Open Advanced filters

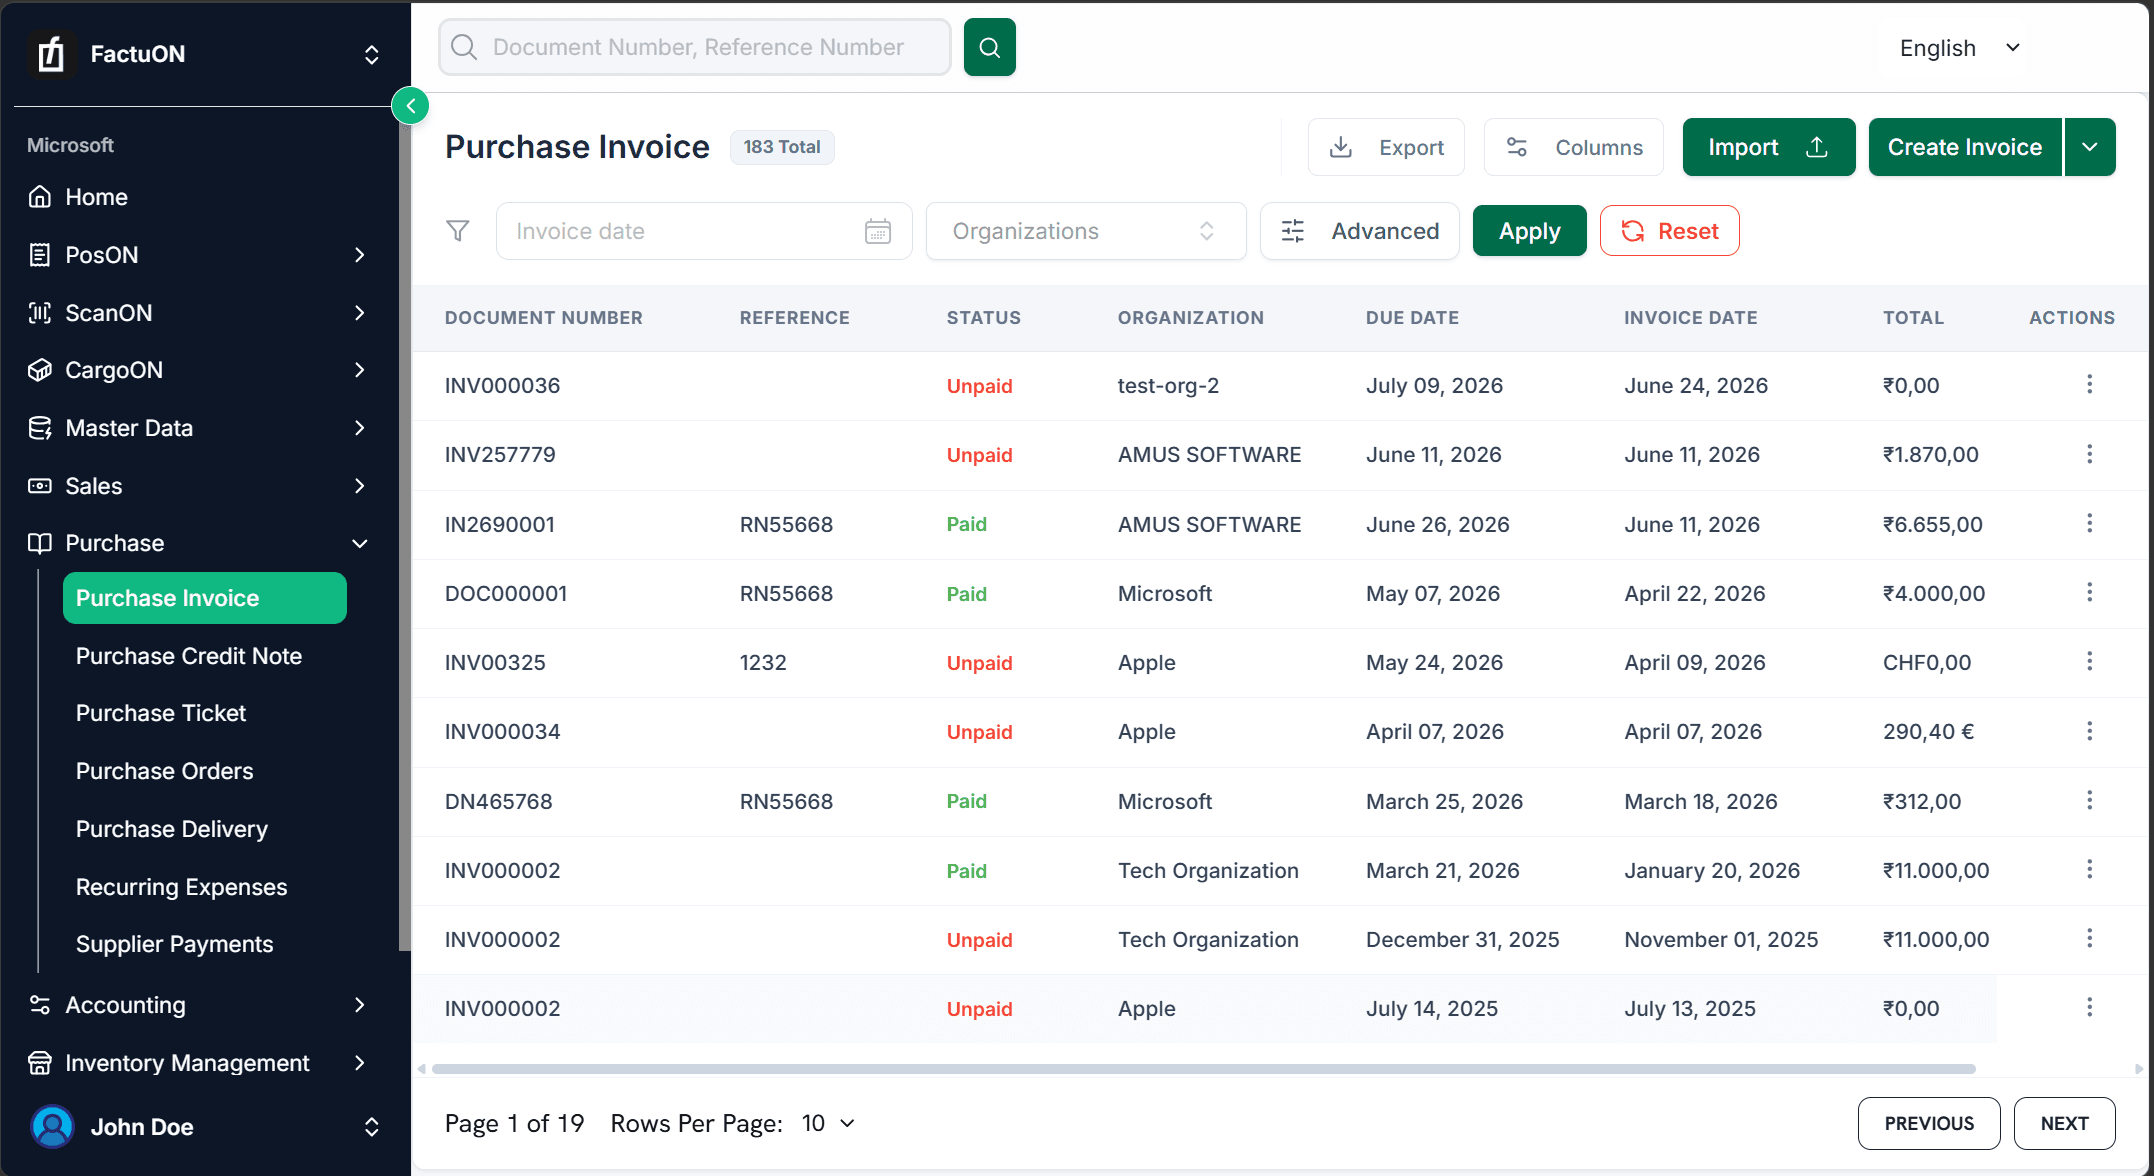[x=1360, y=231]
